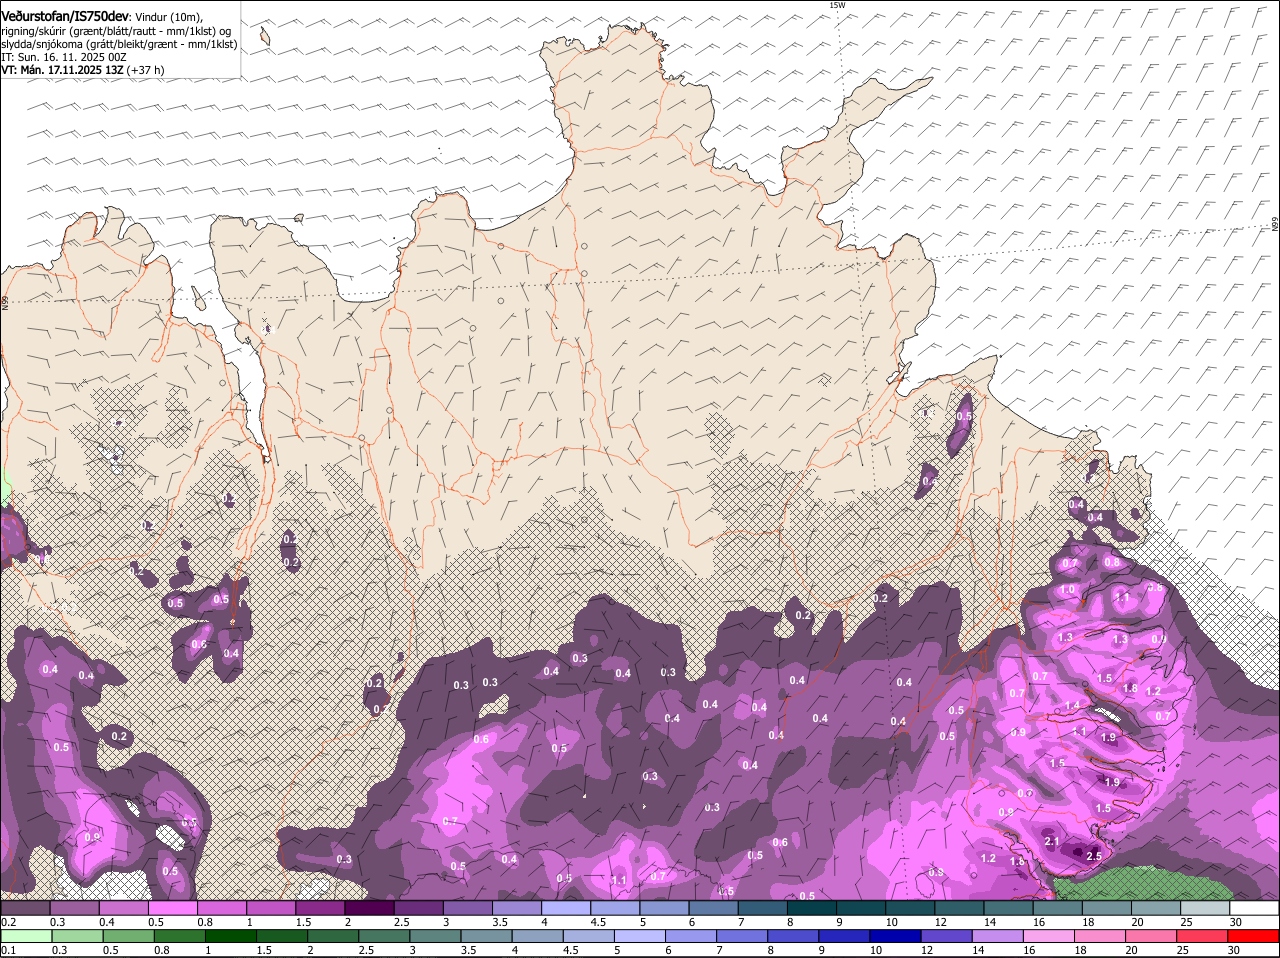Pick the dark teal 8–9 swatch in the snow scale
Viewport: 1280px width, 958px height.
point(811,908)
